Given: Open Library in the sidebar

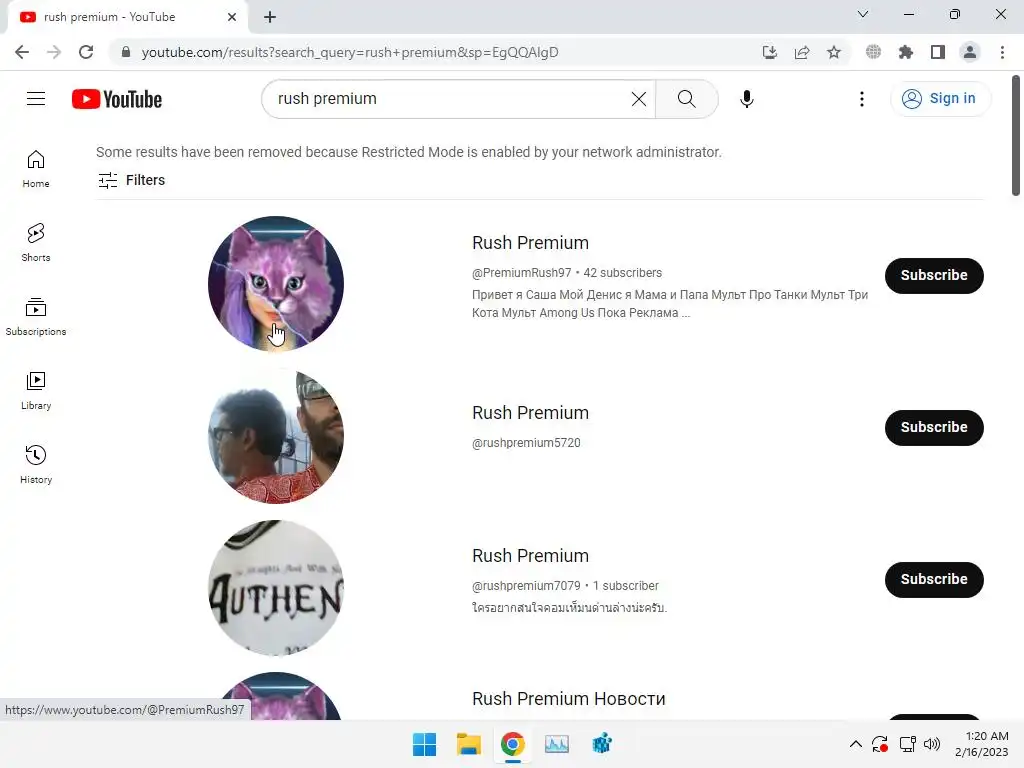Looking at the screenshot, I should coord(36,391).
